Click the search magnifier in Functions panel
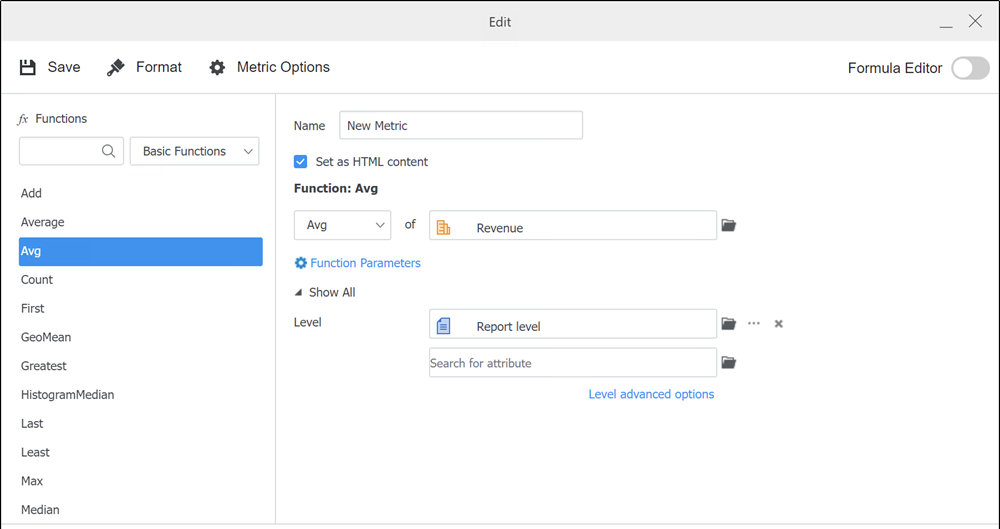1000x529 pixels. (108, 151)
